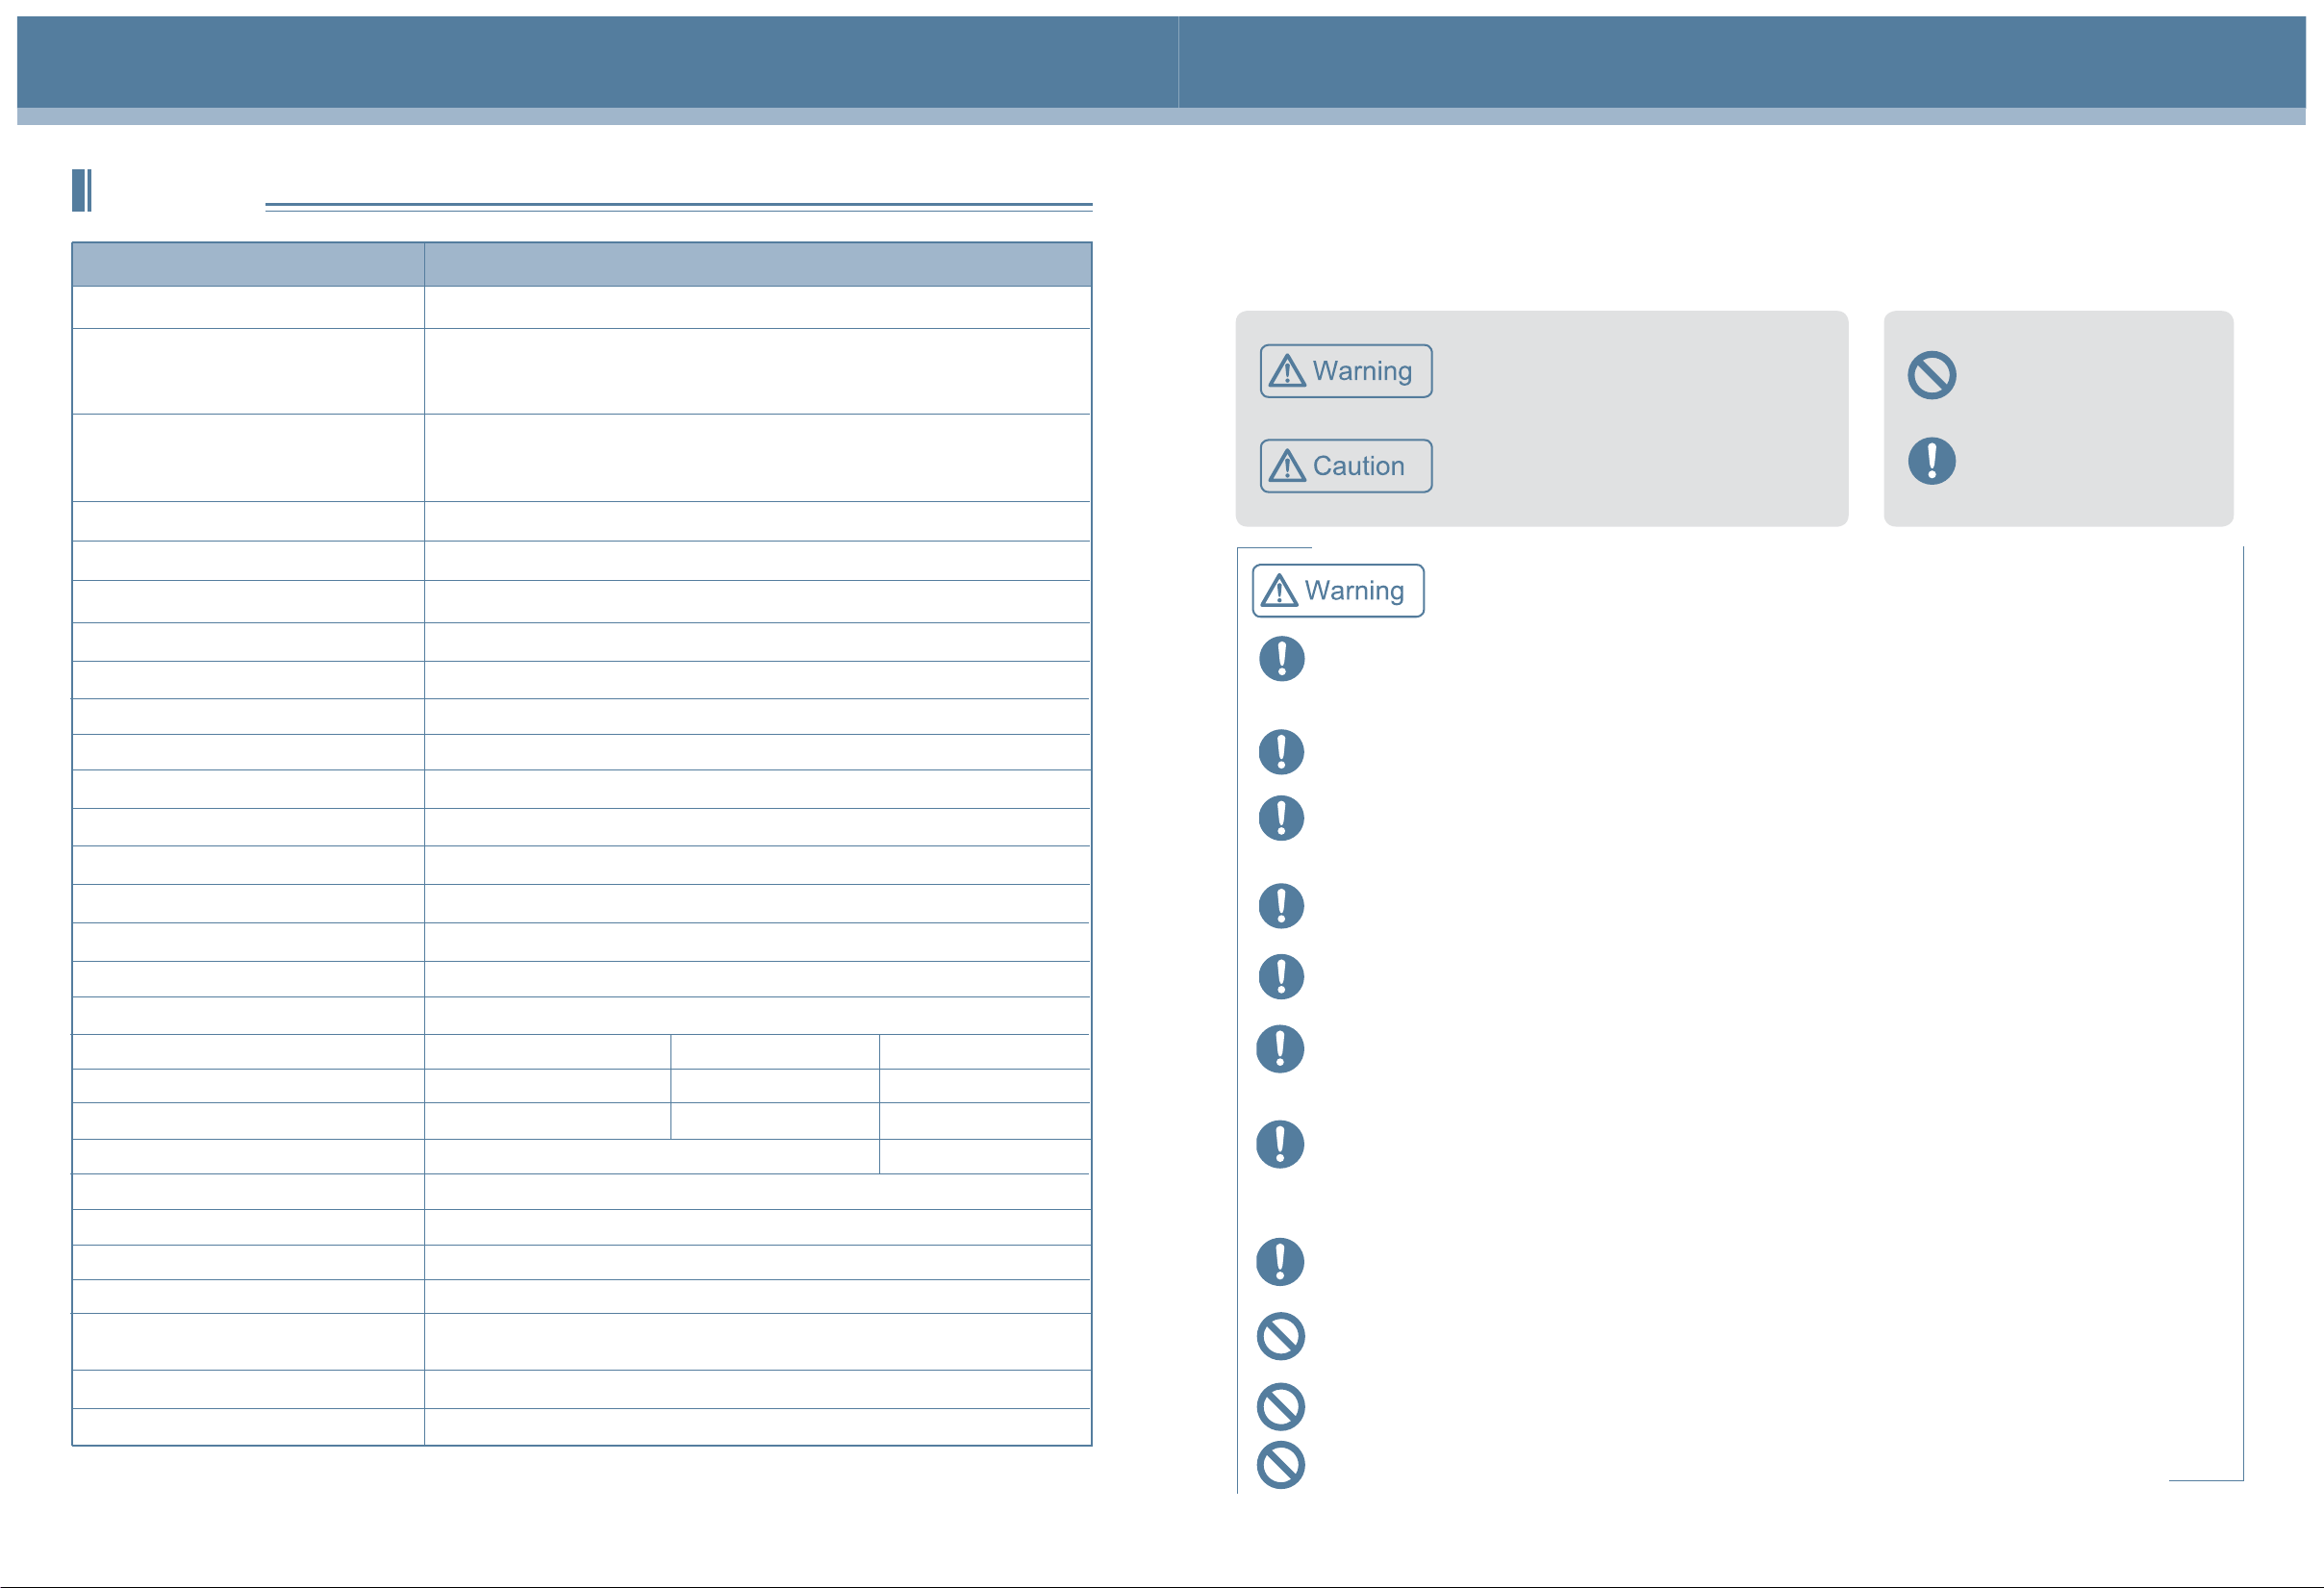This screenshot has width=2324, height=1588.
Task: Click the first exclamation icon under the Warning heading
Action: pos(1282,659)
